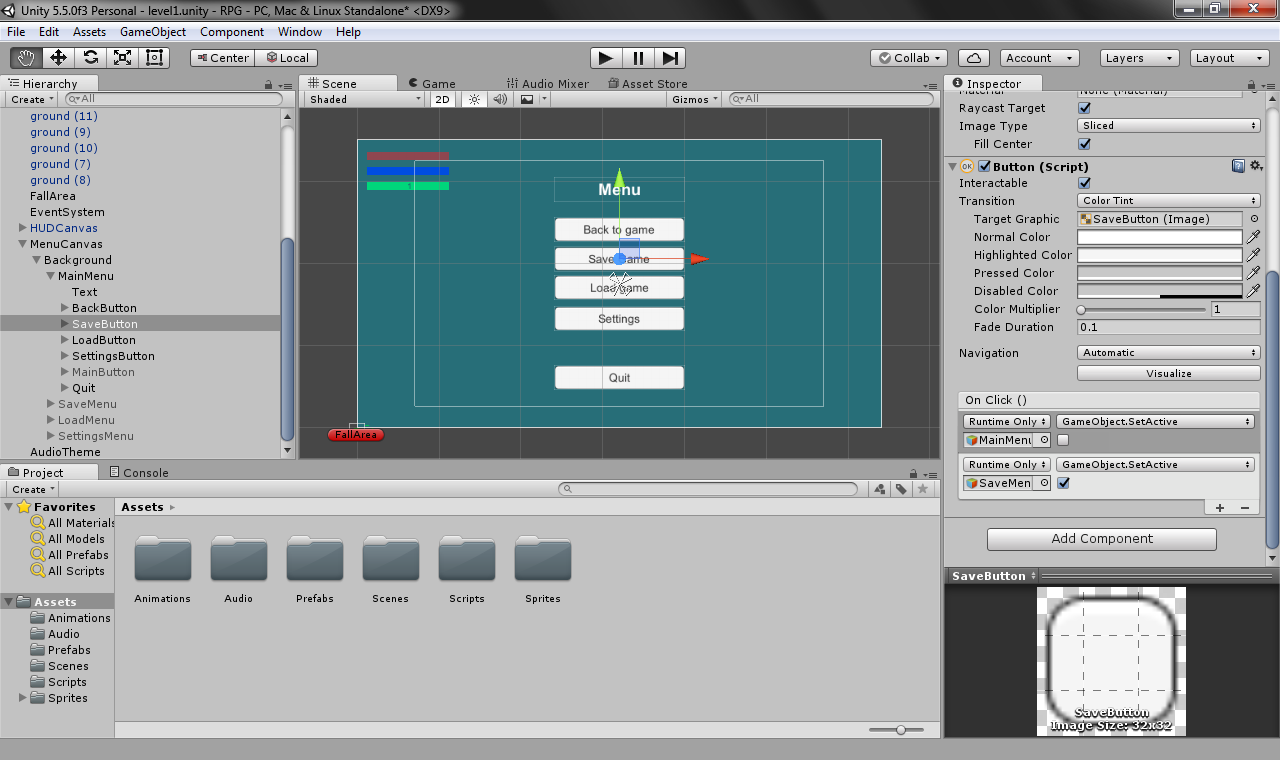Image resolution: width=1280 pixels, height=760 pixels.
Task: Switch to Console tab
Action: click(138, 473)
